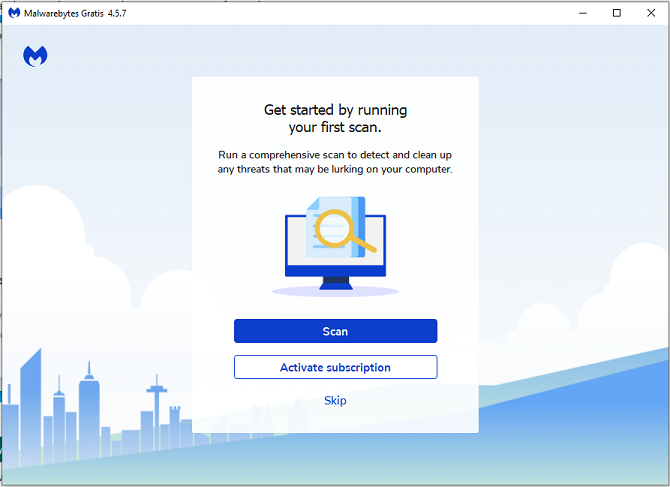Click the small Malwarebytes icon in title bar
670x487 pixels.
[x=14, y=13]
